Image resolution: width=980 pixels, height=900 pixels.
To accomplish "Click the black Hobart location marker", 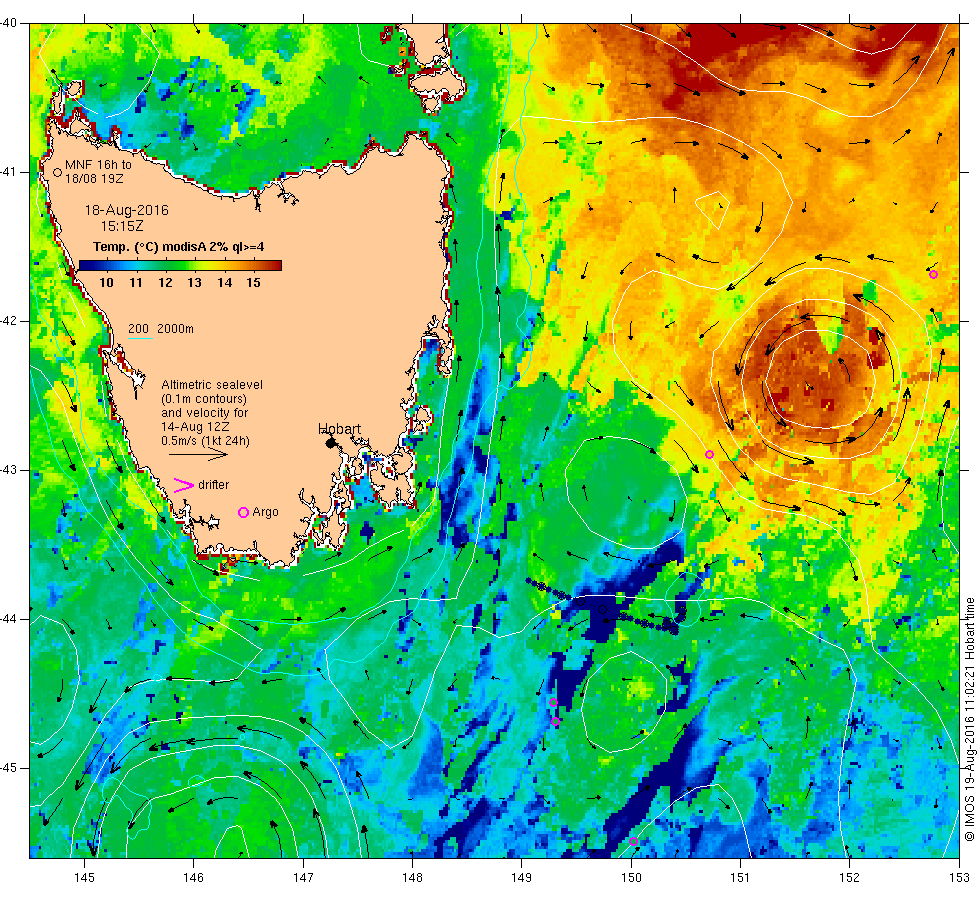I will click(331, 443).
